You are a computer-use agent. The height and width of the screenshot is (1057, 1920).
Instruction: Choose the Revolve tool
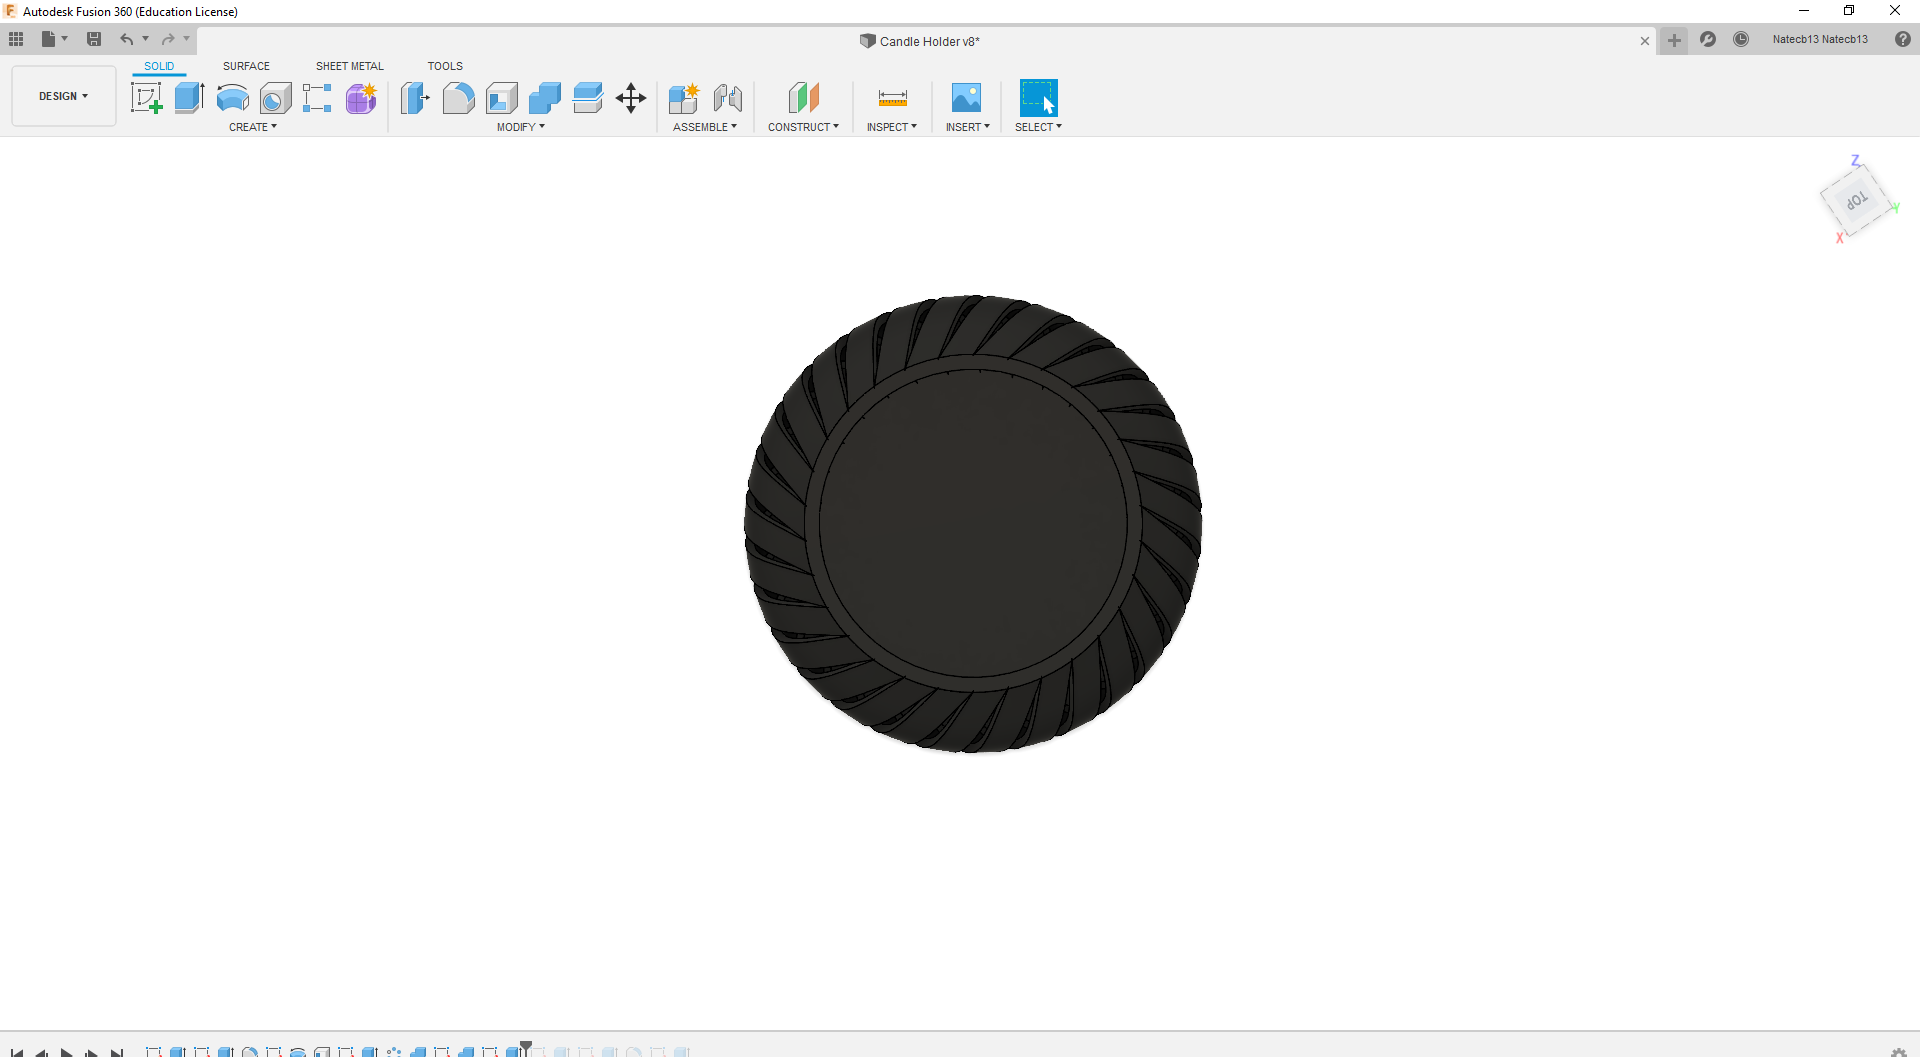click(232, 98)
